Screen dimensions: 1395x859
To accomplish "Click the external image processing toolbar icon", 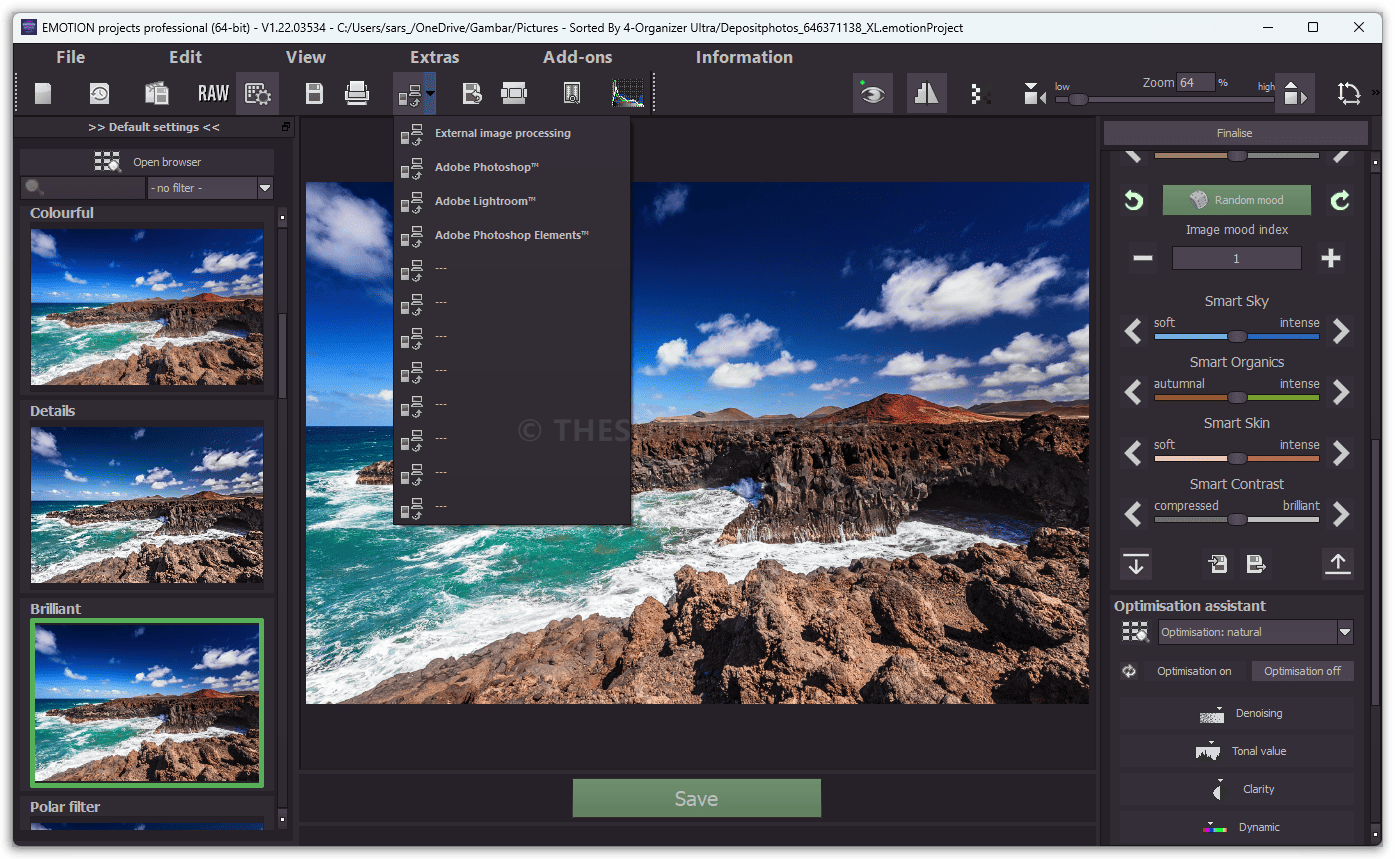I will 409,95.
